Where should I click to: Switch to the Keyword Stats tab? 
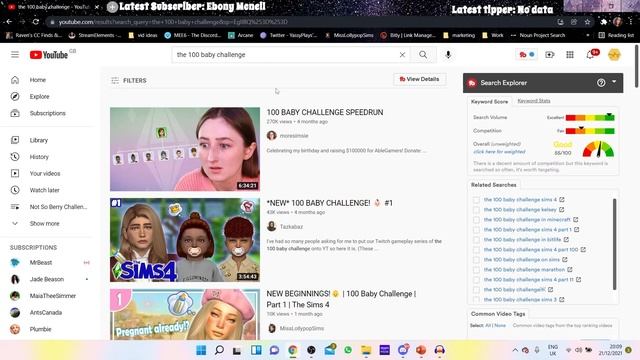(534, 101)
